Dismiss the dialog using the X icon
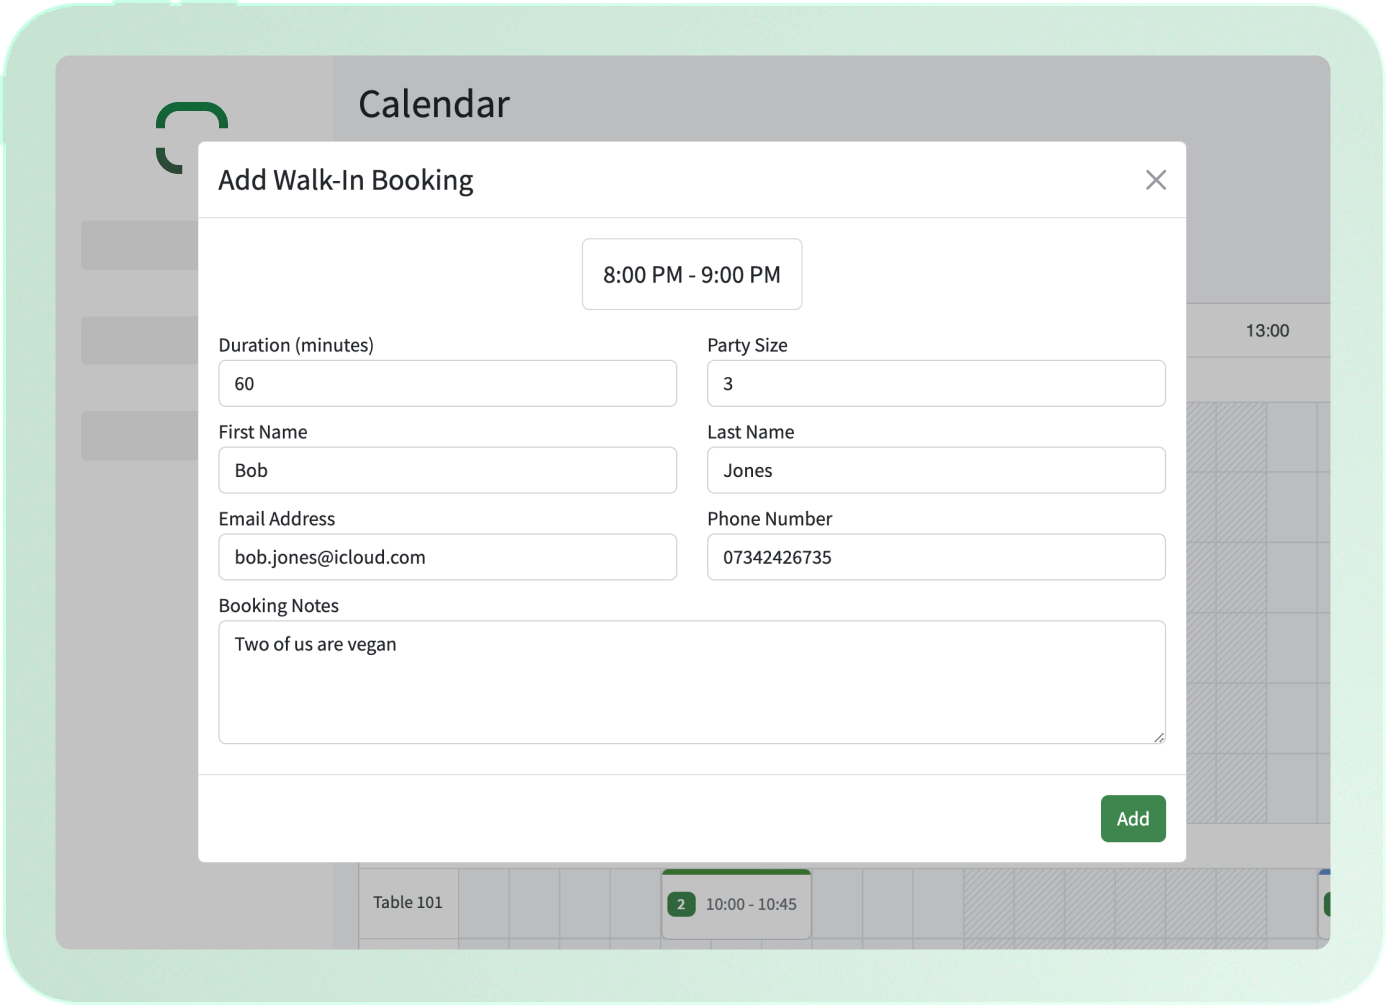This screenshot has height=1005, width=1387. coord(1156,180)
